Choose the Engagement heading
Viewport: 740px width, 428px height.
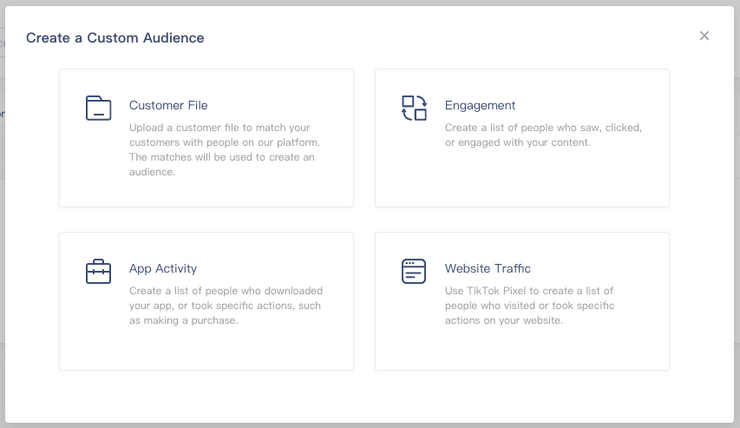(480, 105)
